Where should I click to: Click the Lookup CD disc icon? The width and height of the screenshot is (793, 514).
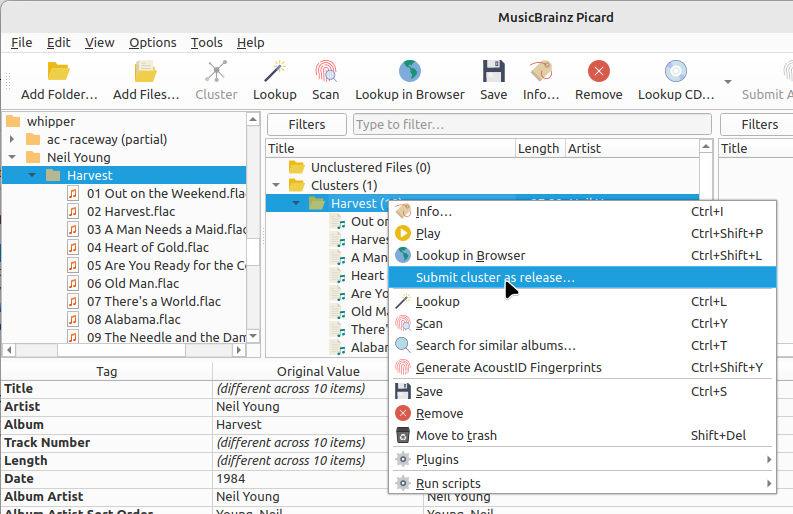coord(676,72)
